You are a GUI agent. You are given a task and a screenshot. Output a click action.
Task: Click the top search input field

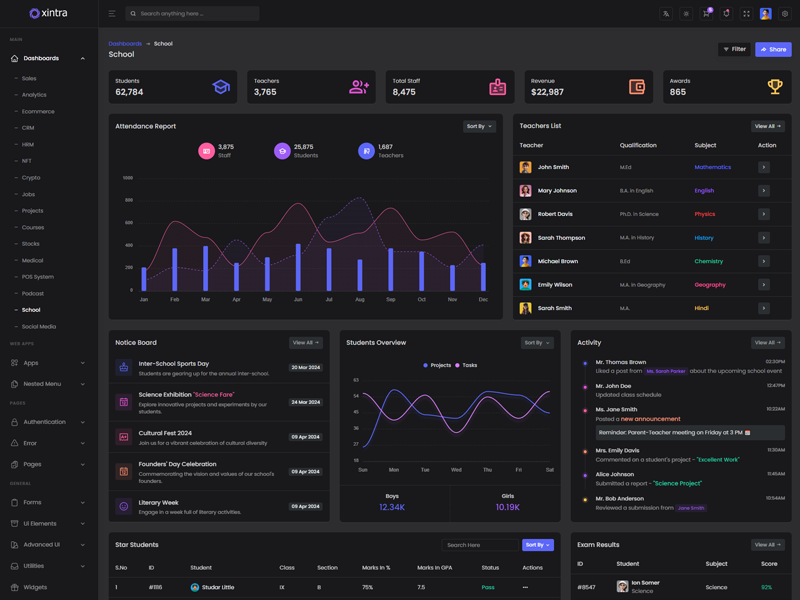[x=195, y=14]
